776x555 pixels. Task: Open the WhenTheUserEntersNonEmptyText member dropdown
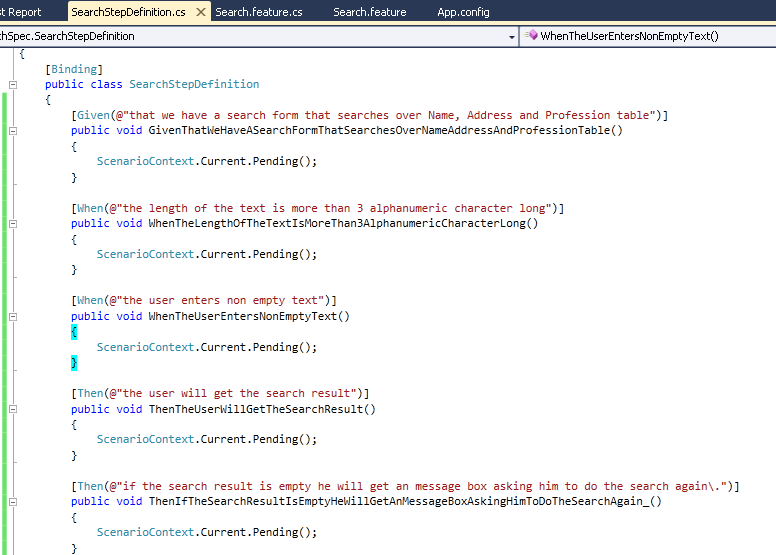pyautogui.click(x=648, y=36)
